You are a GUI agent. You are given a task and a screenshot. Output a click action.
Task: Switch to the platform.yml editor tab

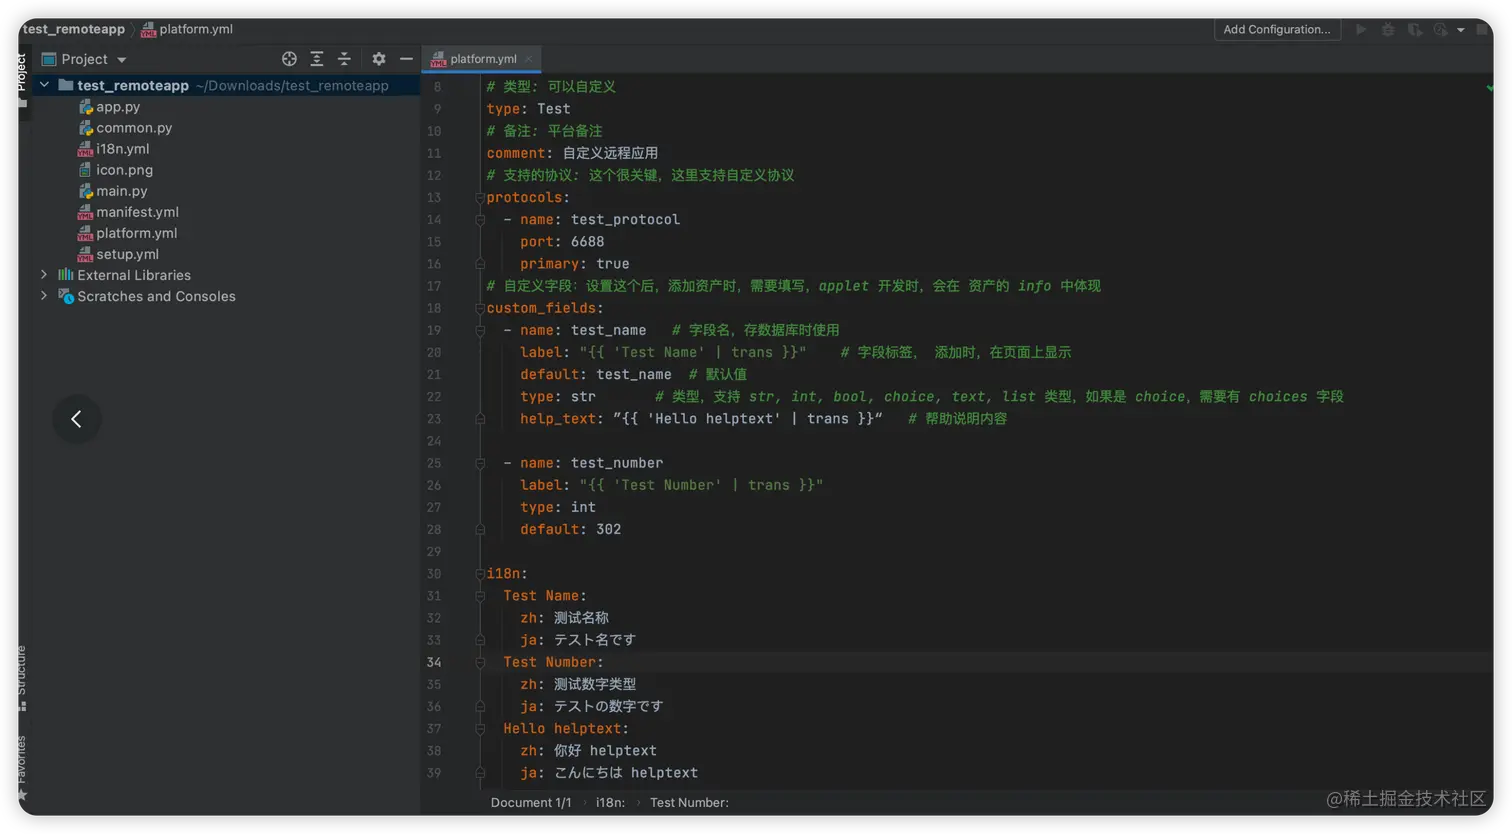482,59
